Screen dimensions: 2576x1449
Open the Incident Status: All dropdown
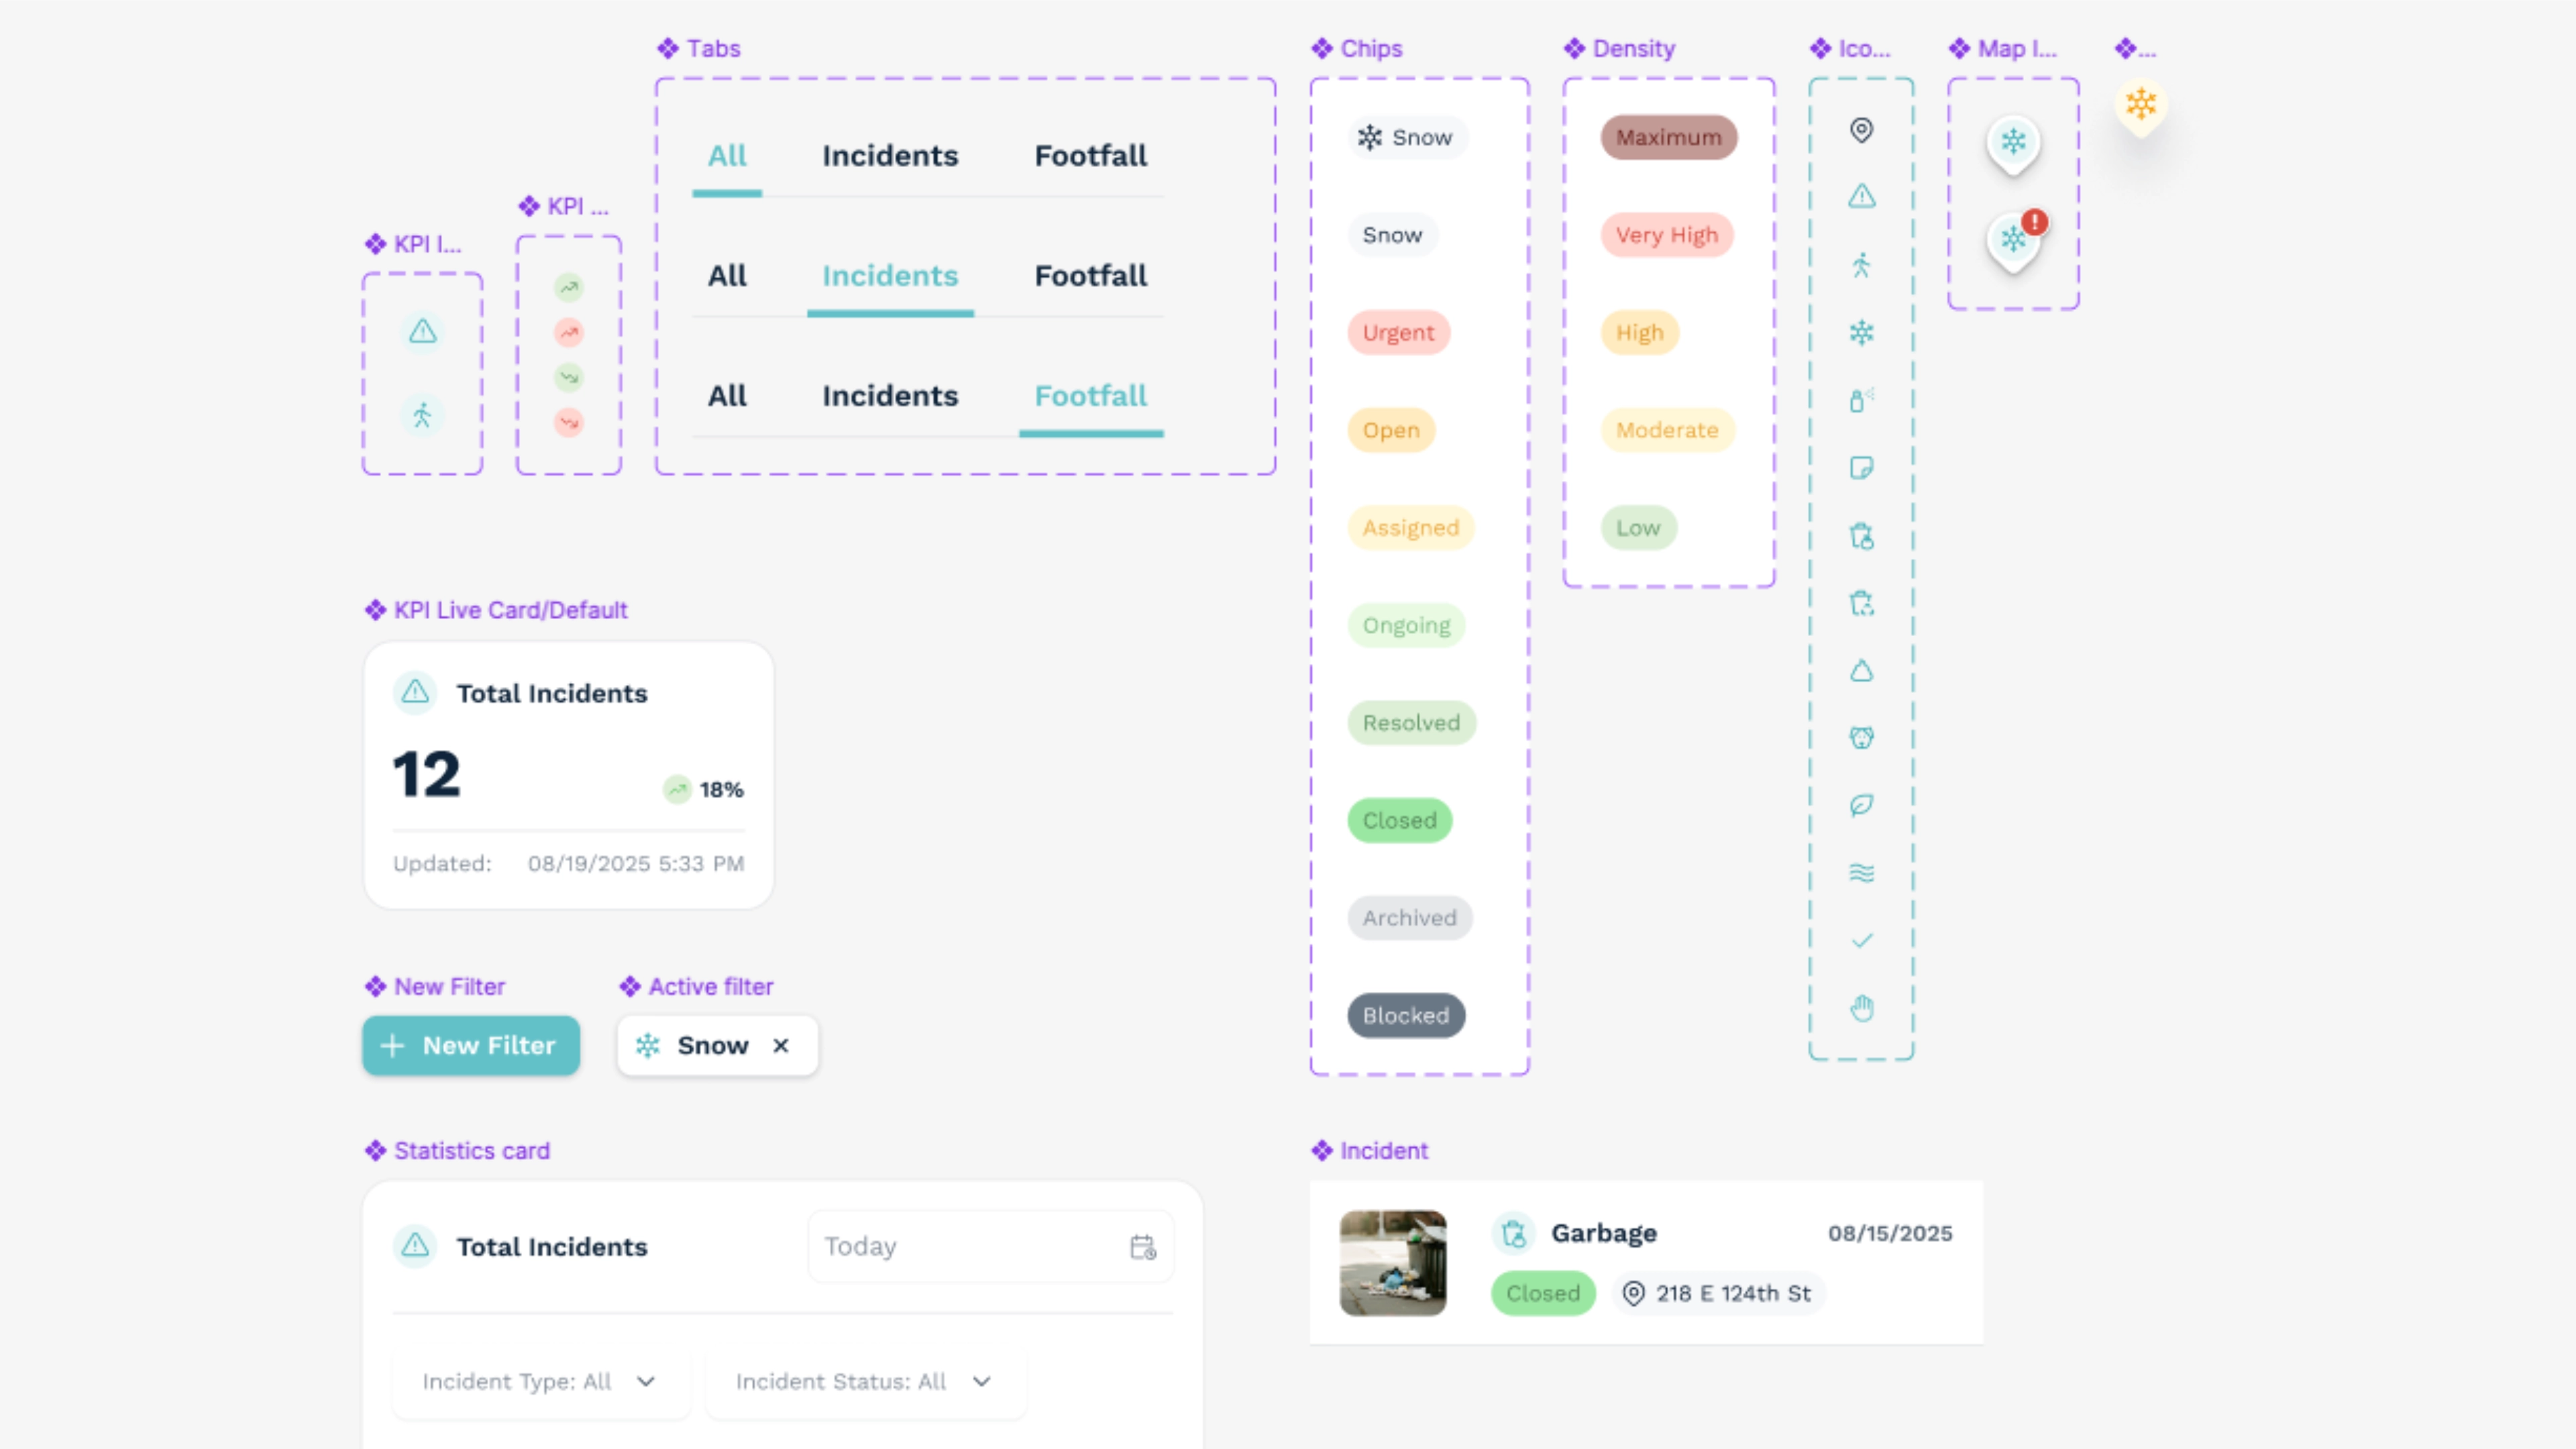865,1381
